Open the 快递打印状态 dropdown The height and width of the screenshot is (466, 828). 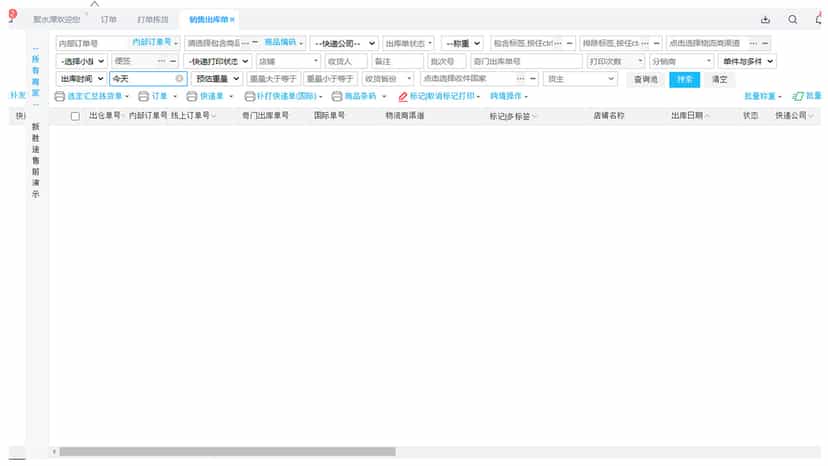218,61
